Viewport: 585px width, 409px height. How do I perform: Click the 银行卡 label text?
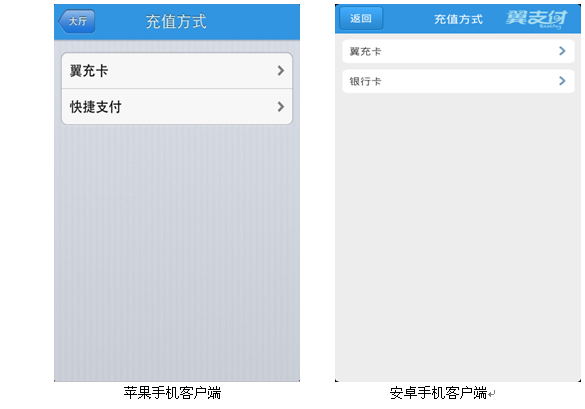(x=365, y=81)
